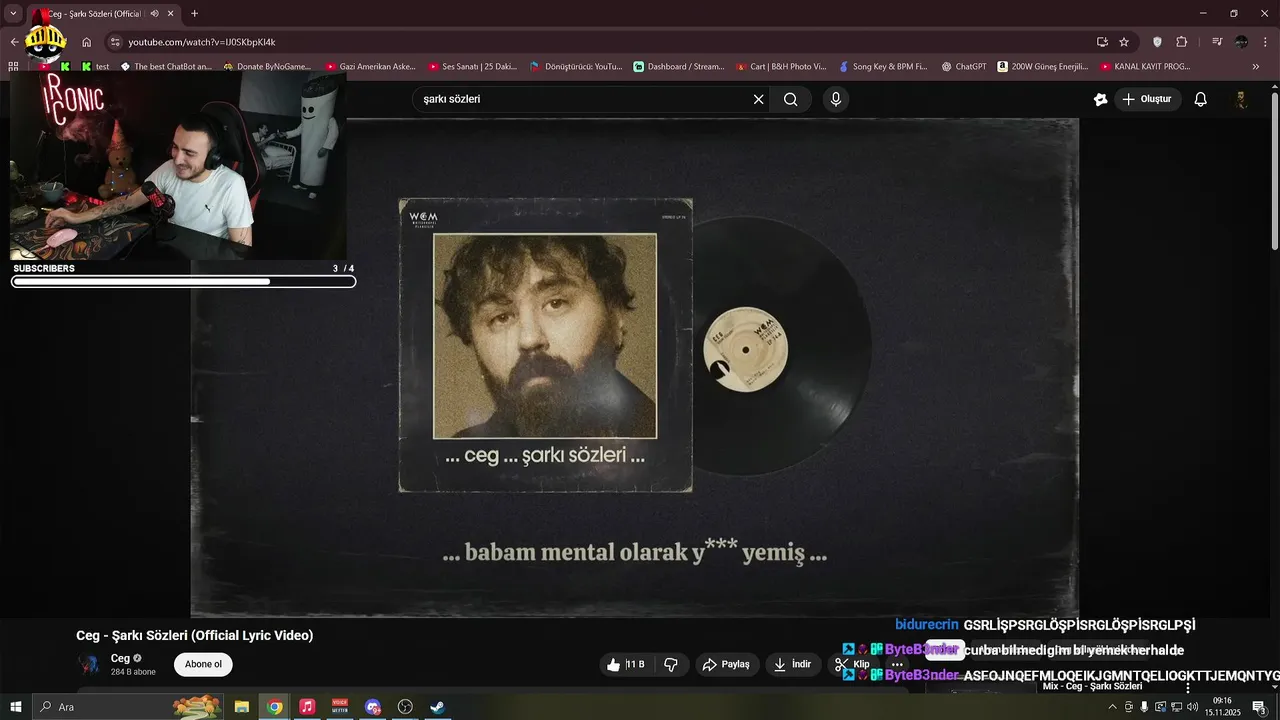Bookmark this page with star icon
Image resolution: width=1280 pixels, height=720 pixels.
coord(1124,42)
